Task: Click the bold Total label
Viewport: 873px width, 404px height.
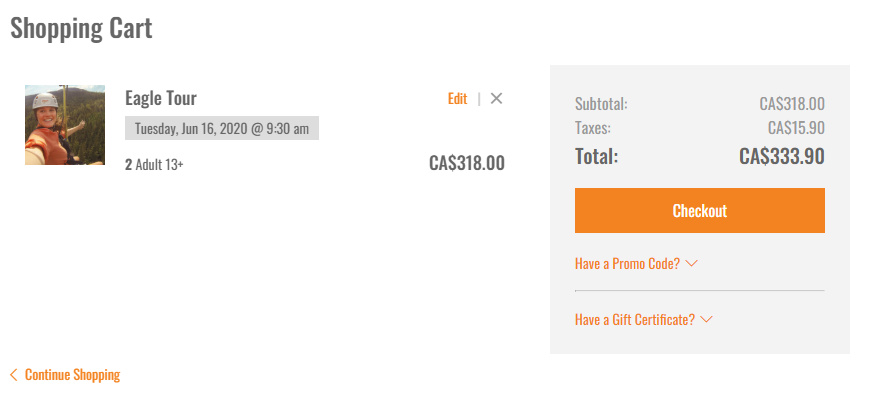Action: 596,156
